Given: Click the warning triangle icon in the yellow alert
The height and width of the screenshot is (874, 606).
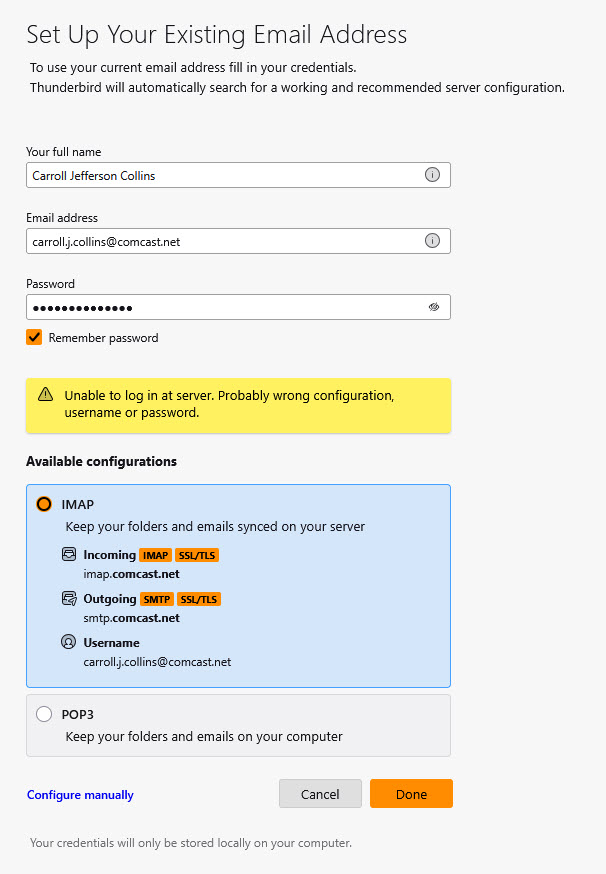Looking at the screenshot, I should pos(45,395).
